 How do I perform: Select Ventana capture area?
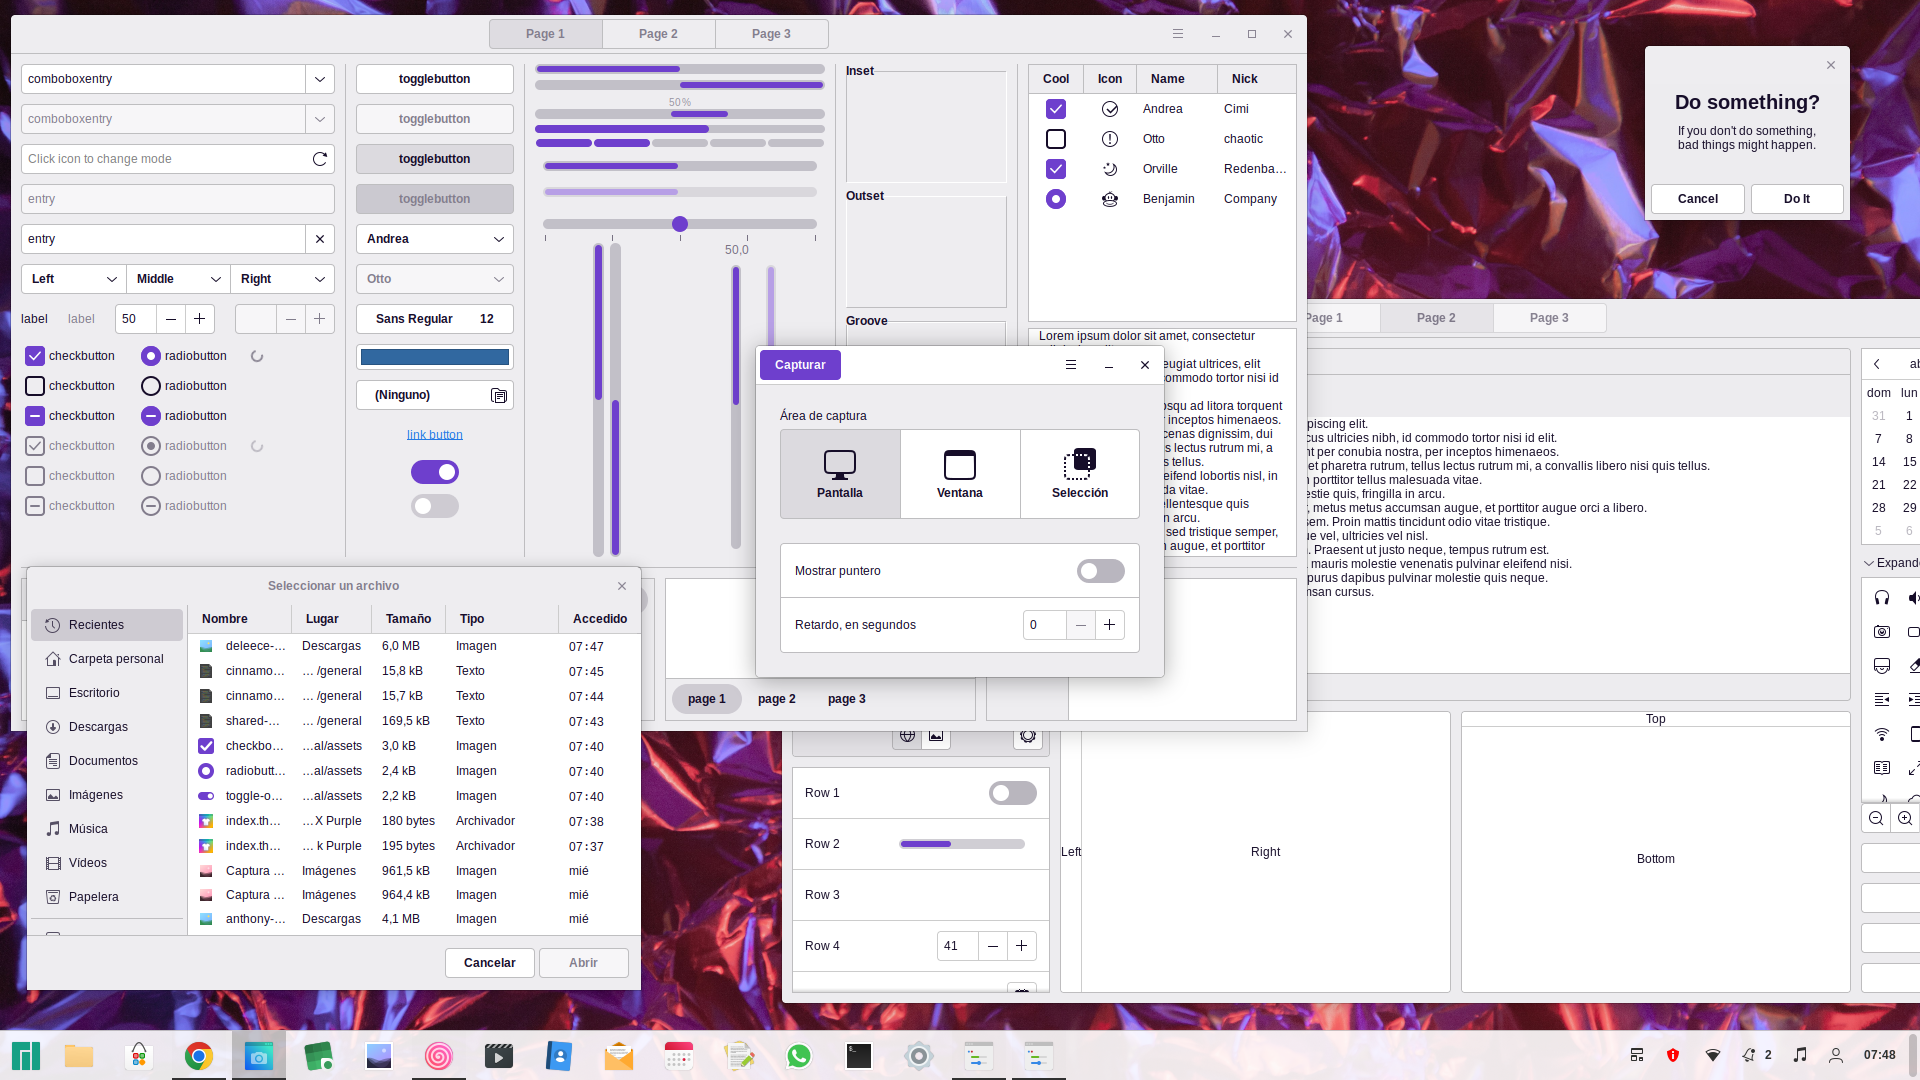pyautogui.click(x=960, y=474)
